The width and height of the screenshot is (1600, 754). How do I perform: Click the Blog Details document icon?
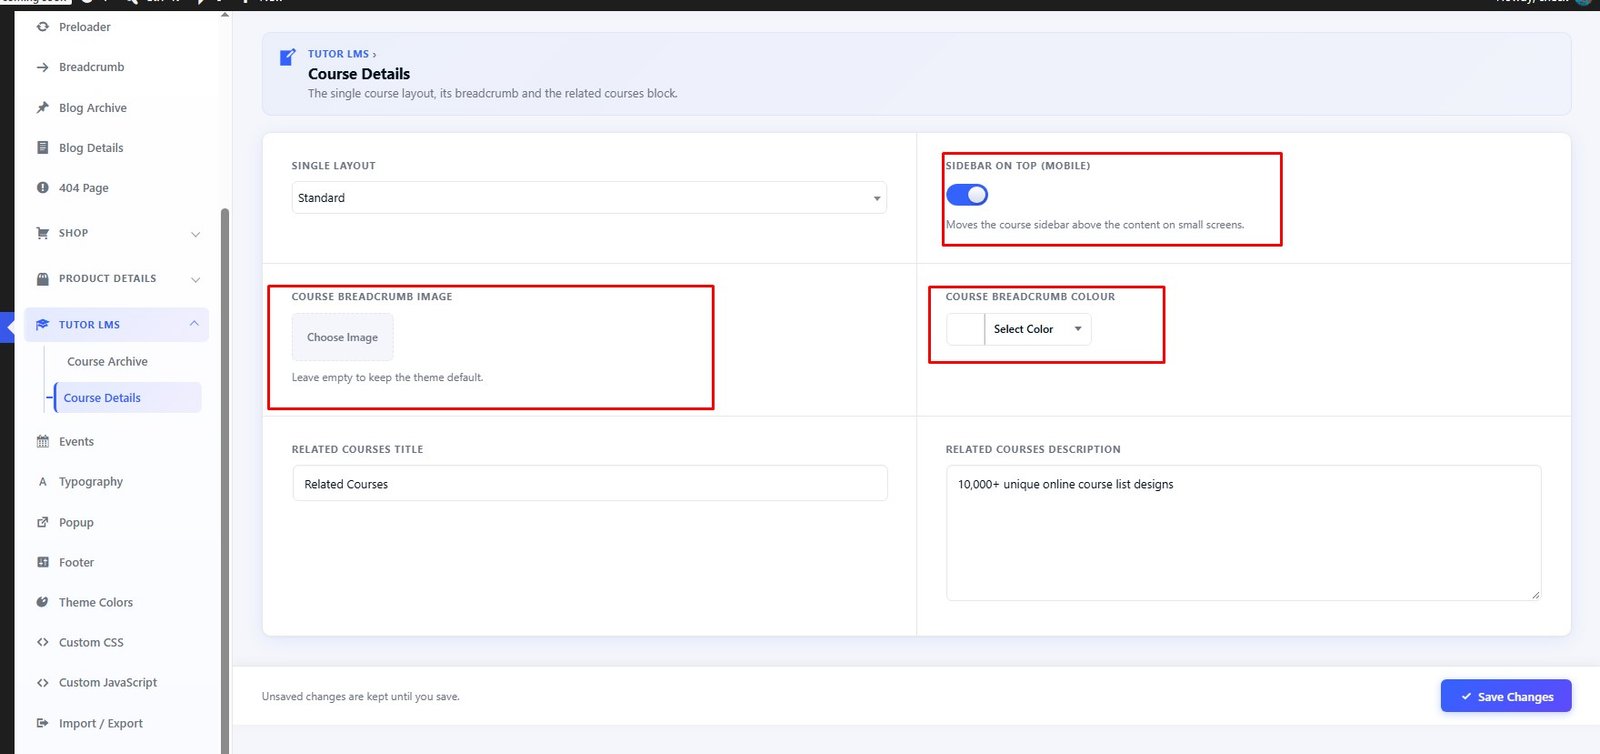click(x=42, y=147)
